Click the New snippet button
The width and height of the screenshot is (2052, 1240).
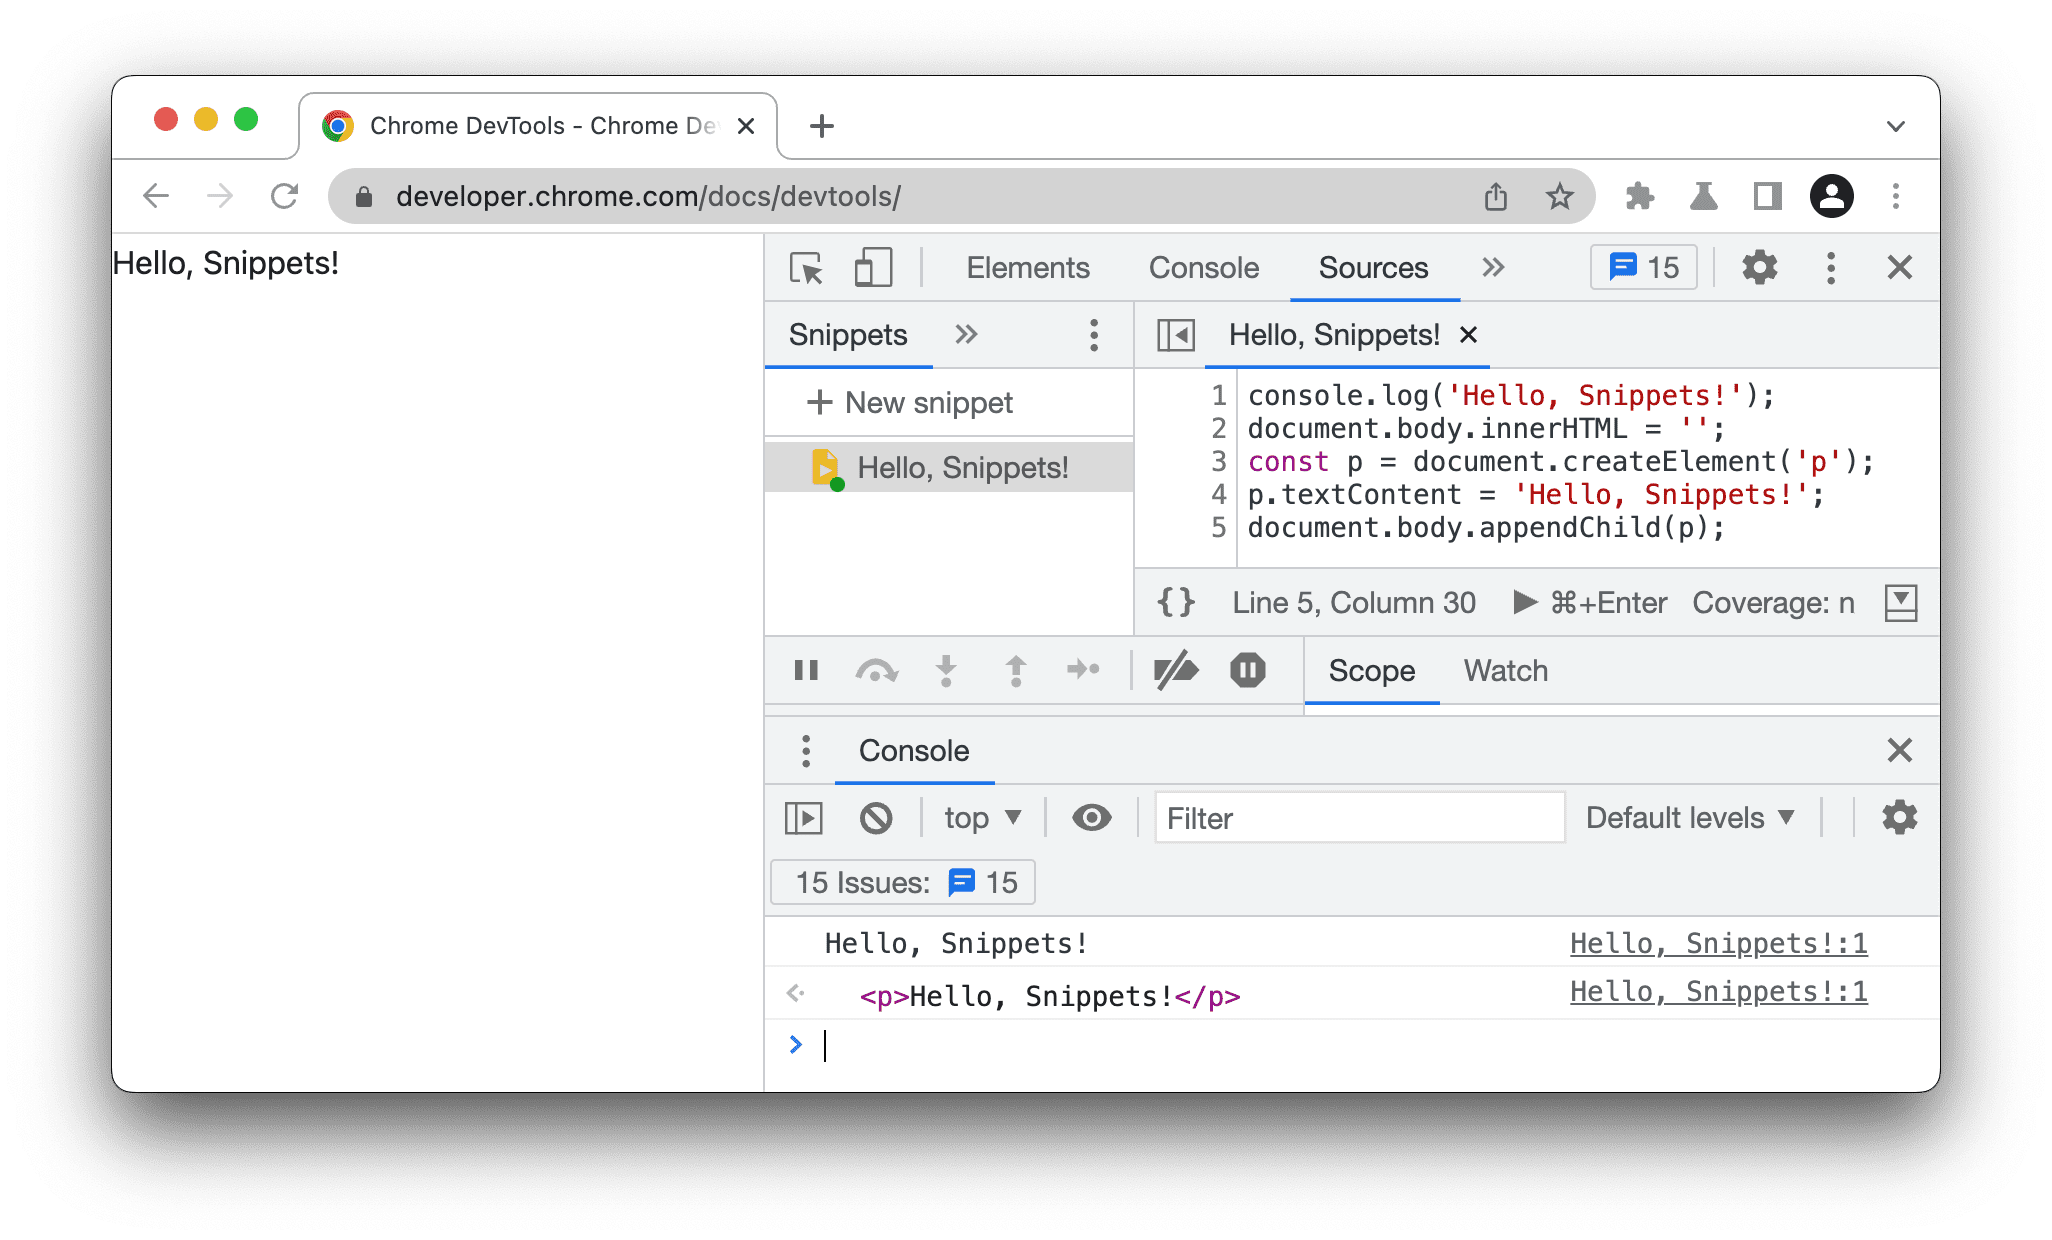coord(912,403)
